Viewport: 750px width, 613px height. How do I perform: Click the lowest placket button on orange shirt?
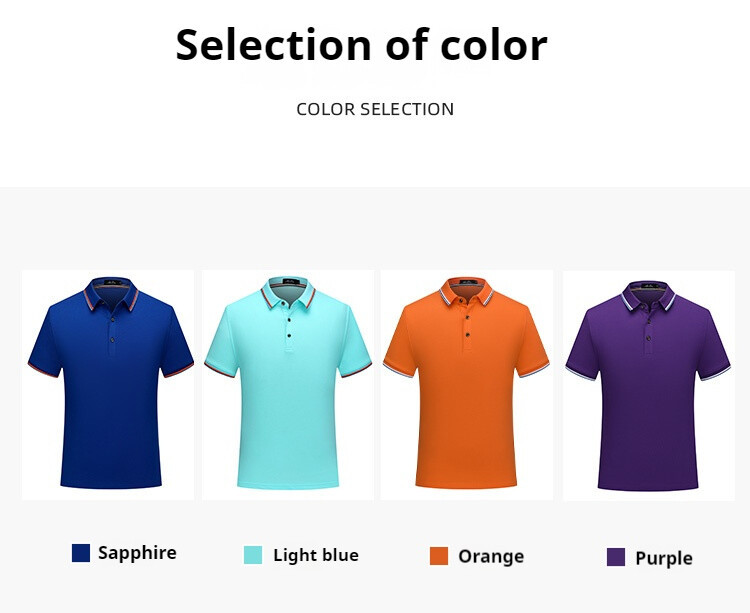(x=467, y=335)
